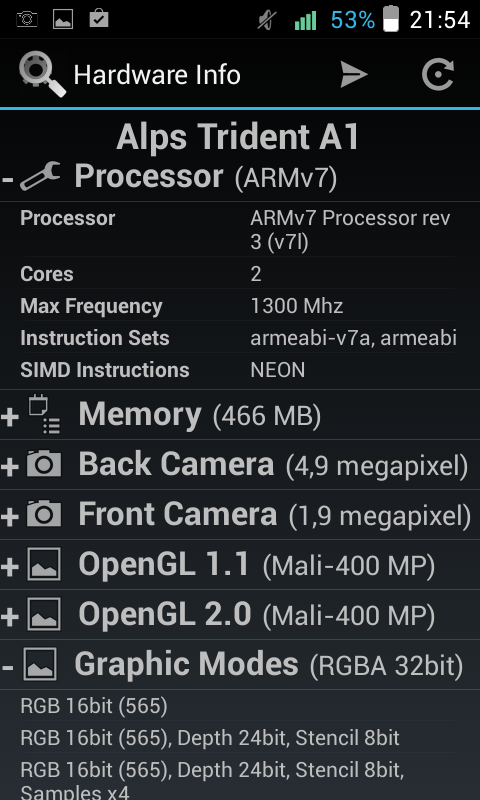
Task: Expand the Back Camera plus sign
Action: point(10,467)
